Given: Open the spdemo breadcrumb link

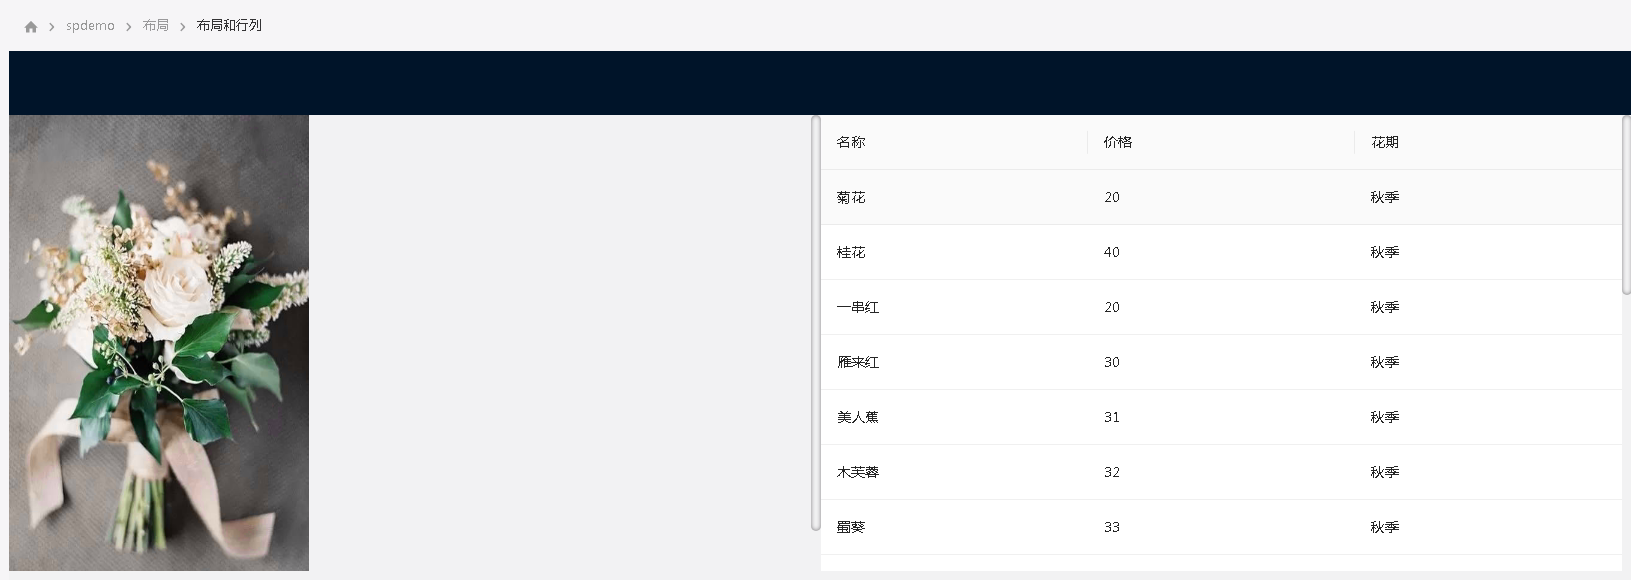Looking at the screenshot, I should (90, 26).
